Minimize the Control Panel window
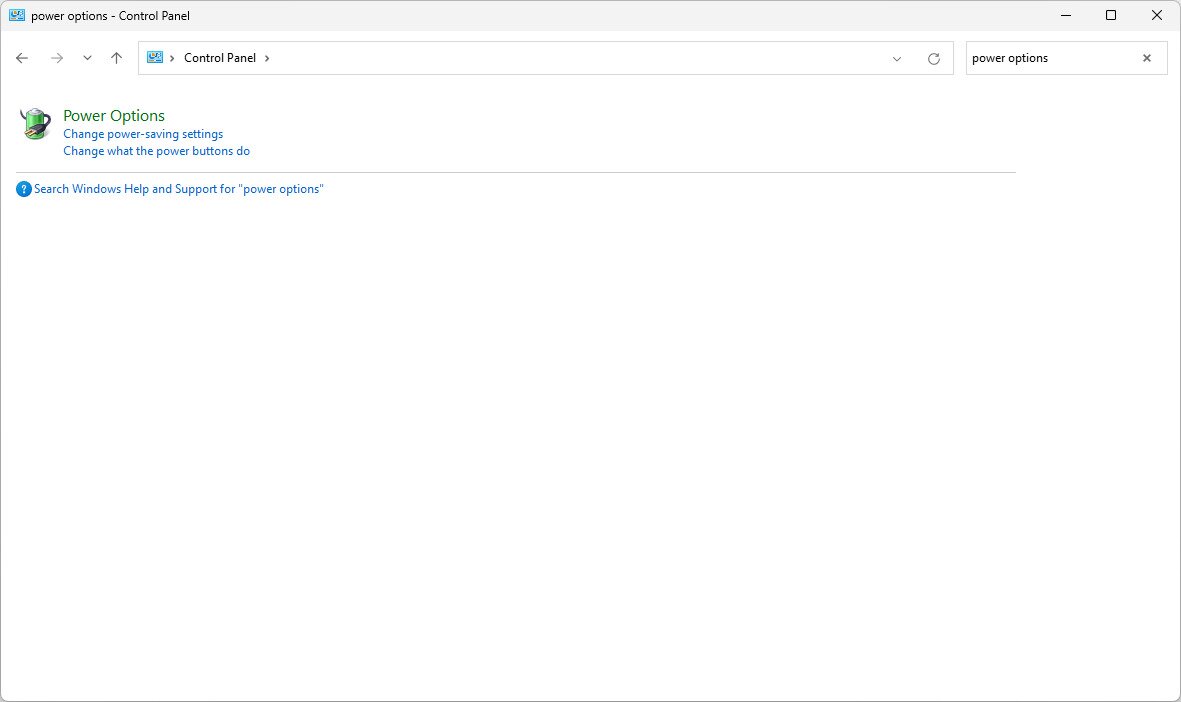The image size is (1181, 702). 1066,15
